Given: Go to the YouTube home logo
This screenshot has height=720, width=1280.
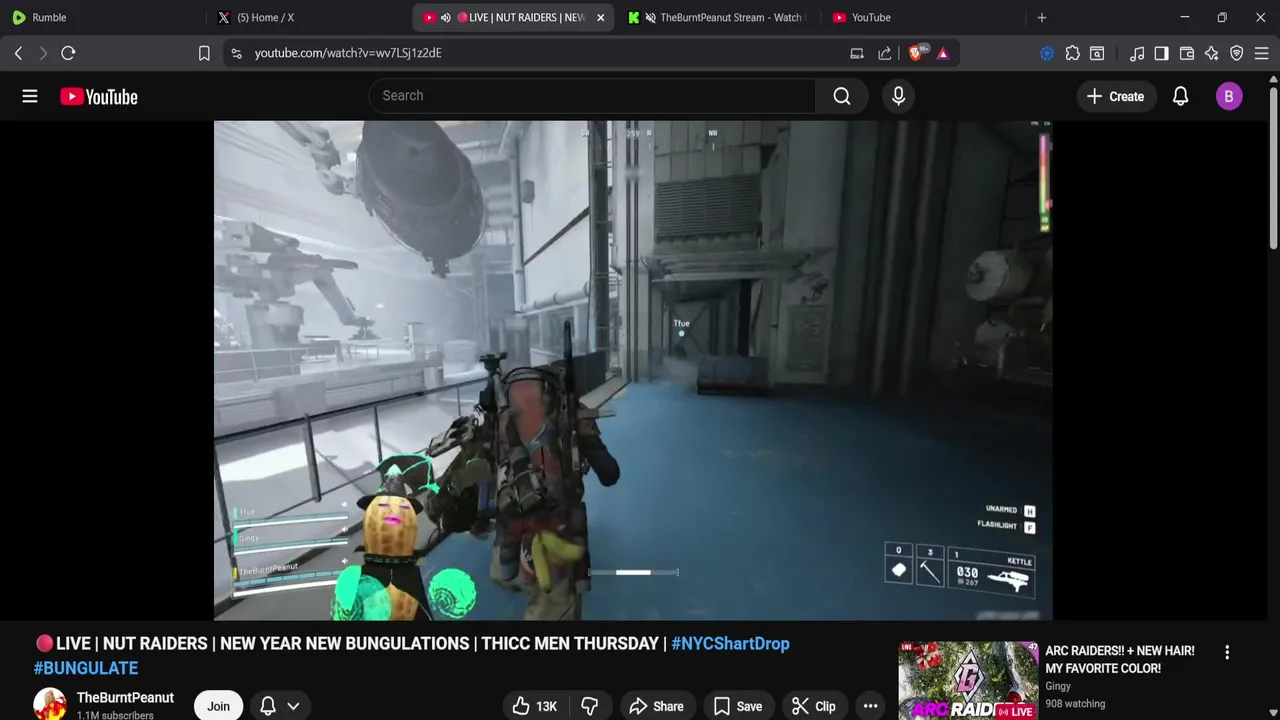Looking at the screenshot, I should pos(98,96).
